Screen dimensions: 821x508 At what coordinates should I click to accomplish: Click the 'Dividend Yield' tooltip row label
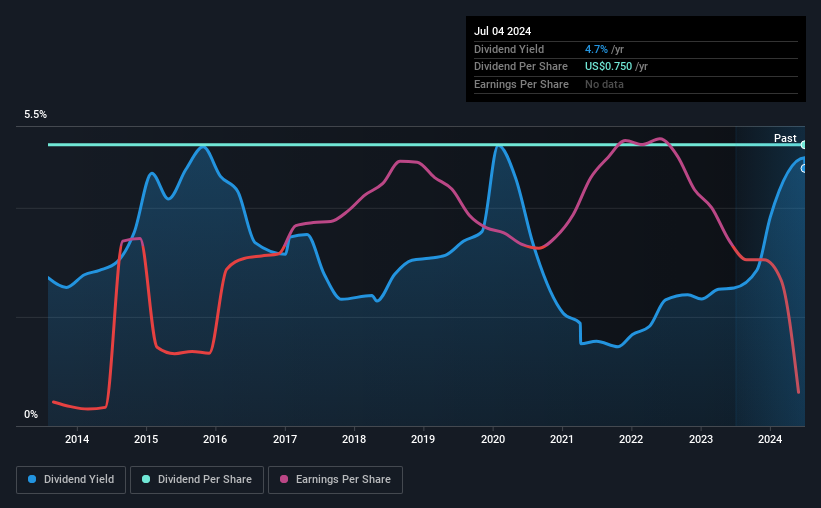(509, 49)
